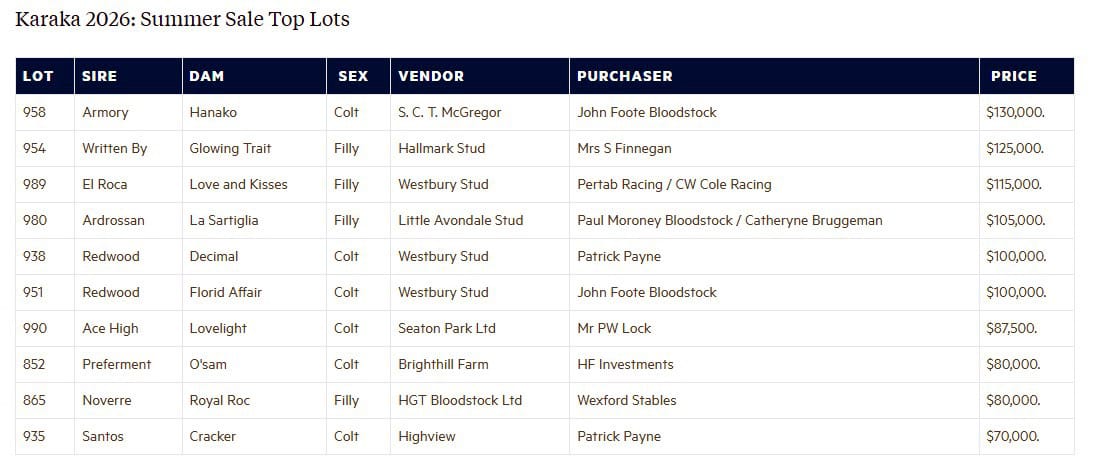1095x474 pixels.
Task: Click the LOT column header
Action: coord(38,76)
